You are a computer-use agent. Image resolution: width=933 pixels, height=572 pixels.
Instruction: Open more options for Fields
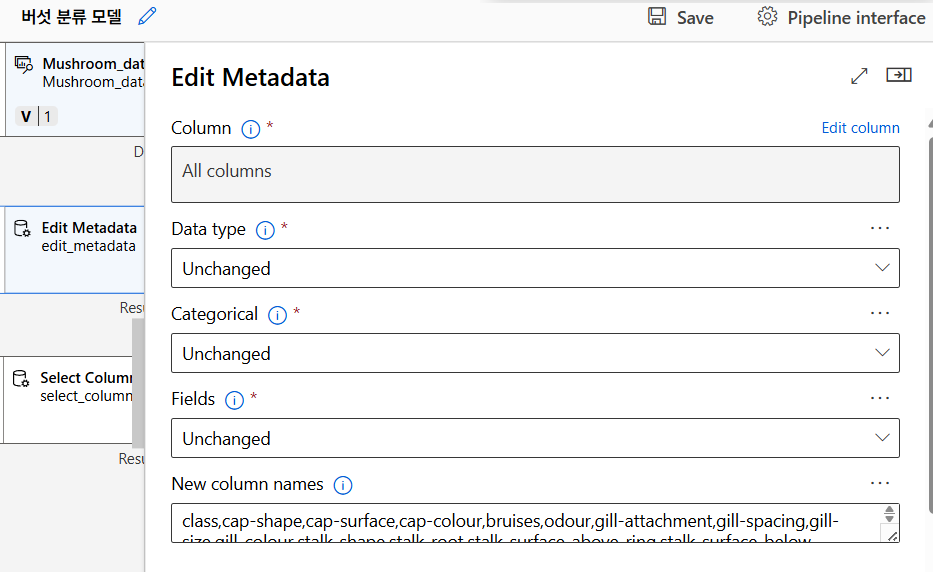tap(880, 398)
